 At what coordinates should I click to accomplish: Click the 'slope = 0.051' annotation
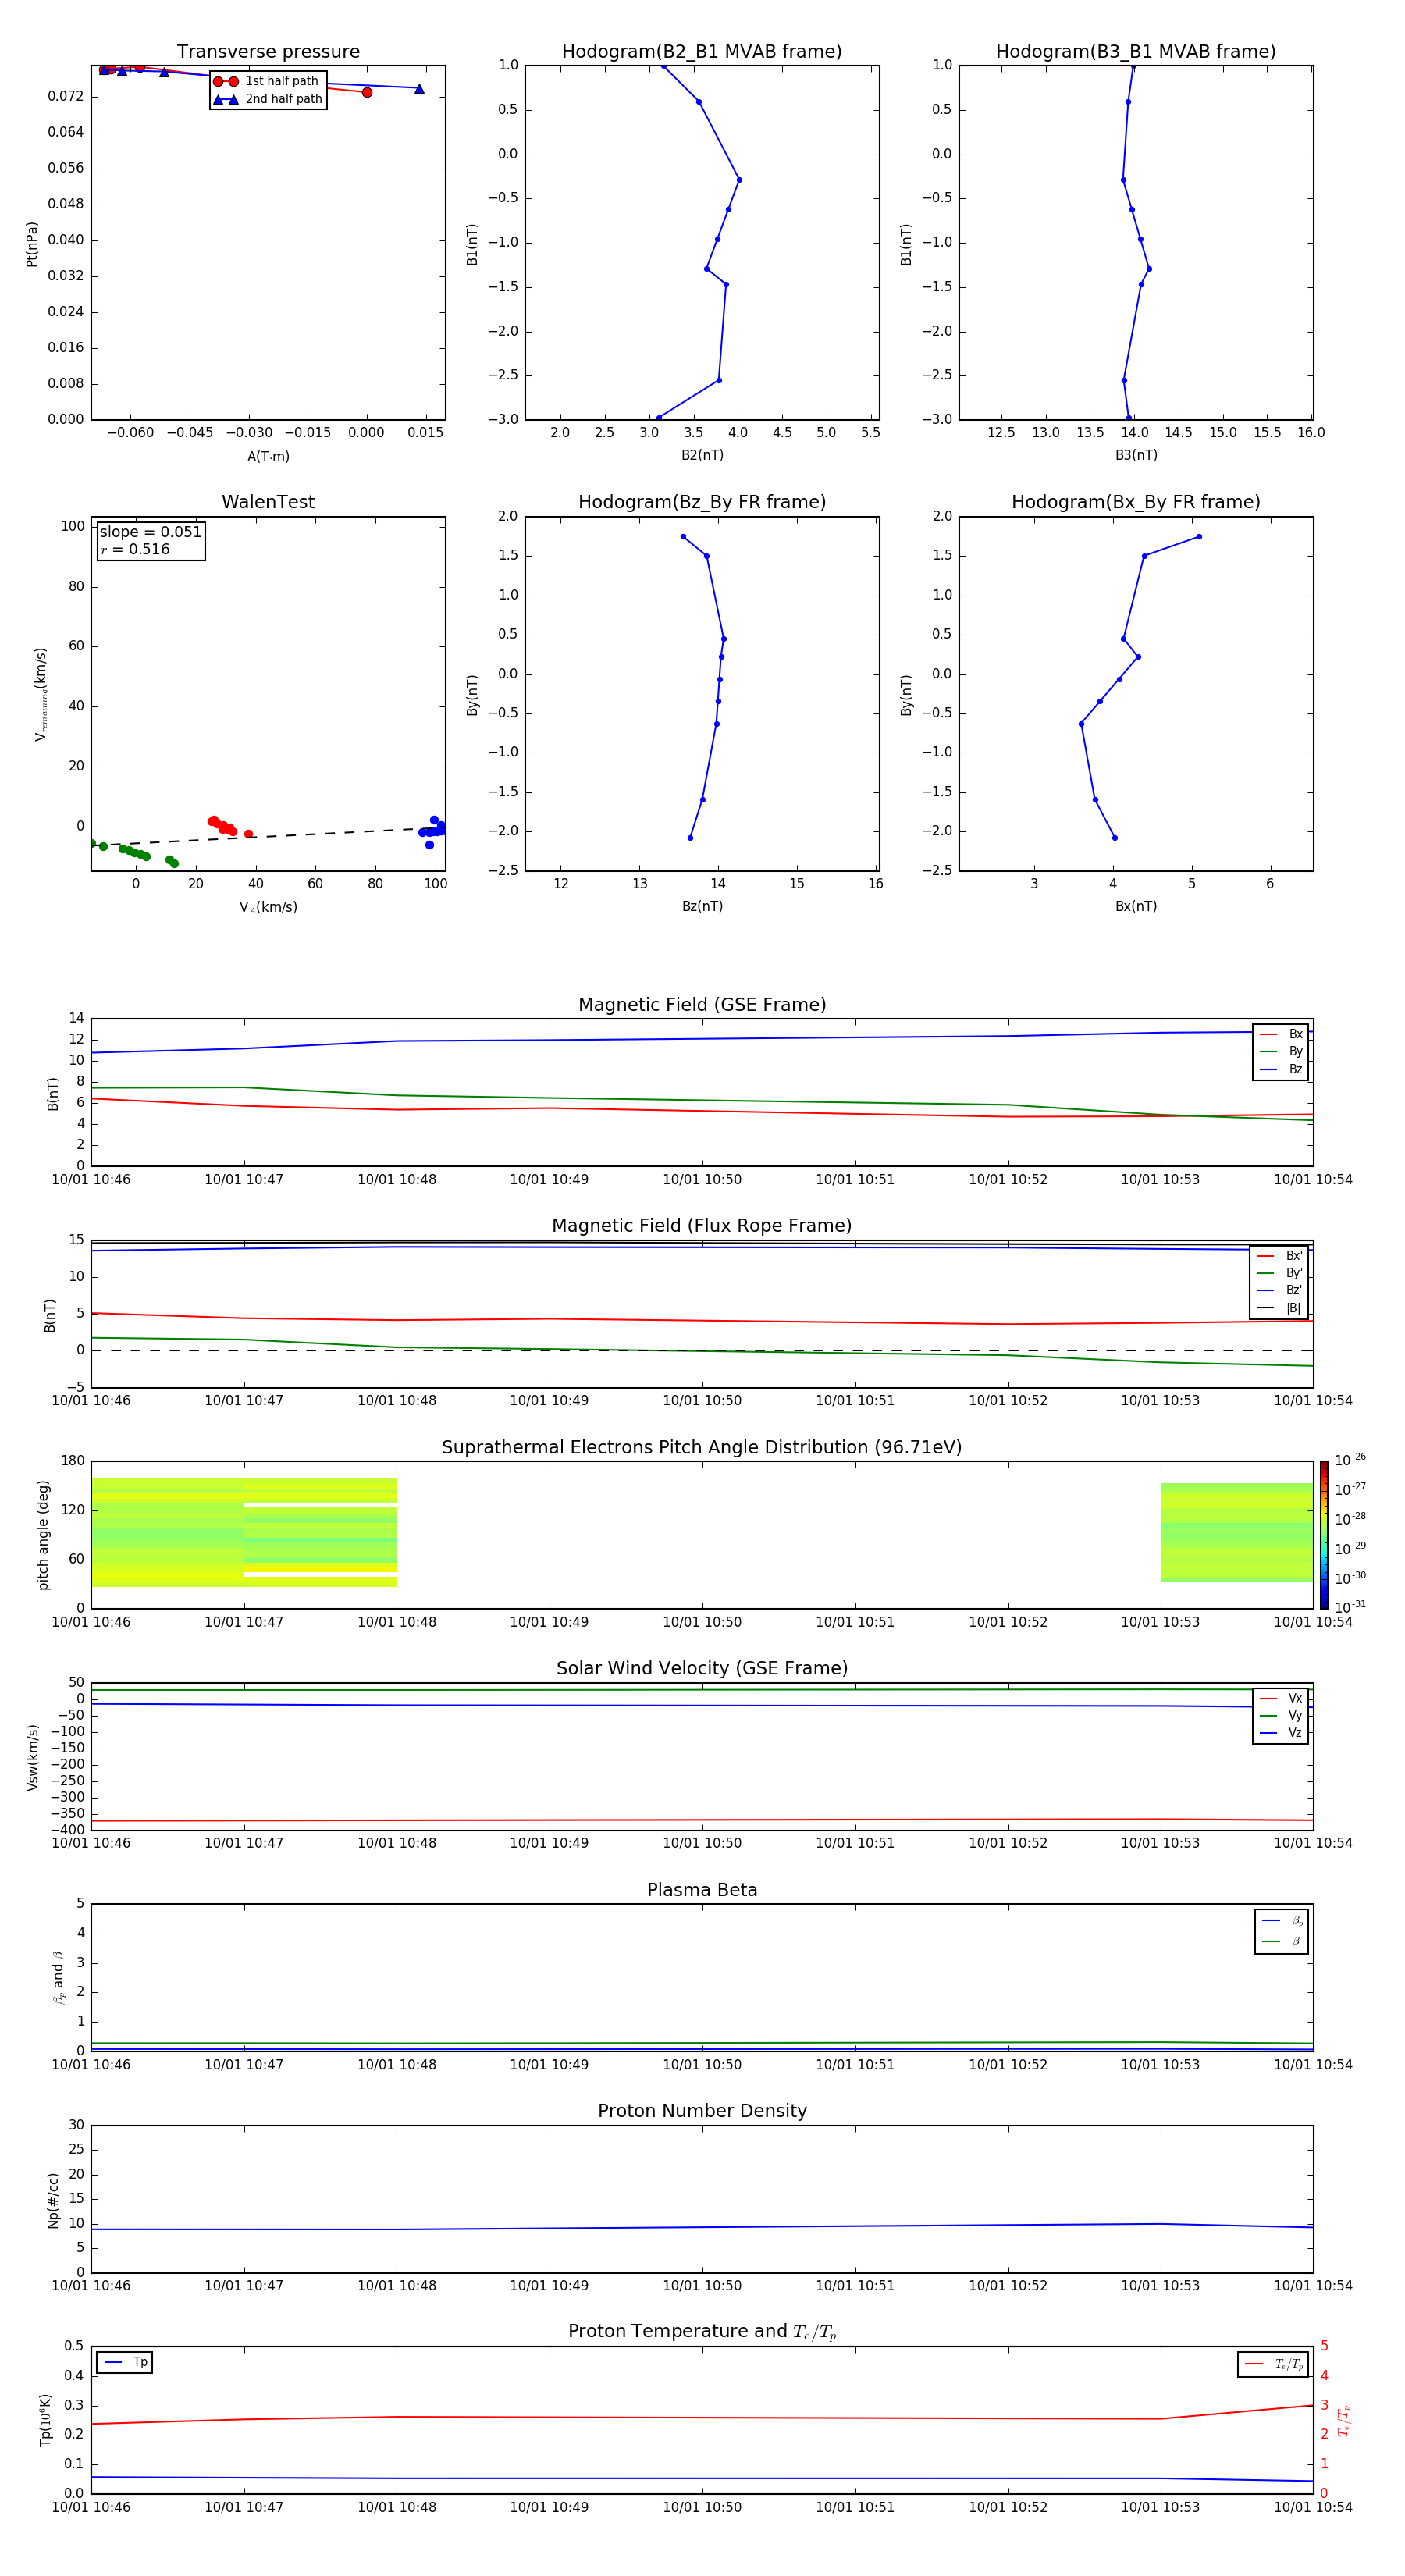pos(150,532)
